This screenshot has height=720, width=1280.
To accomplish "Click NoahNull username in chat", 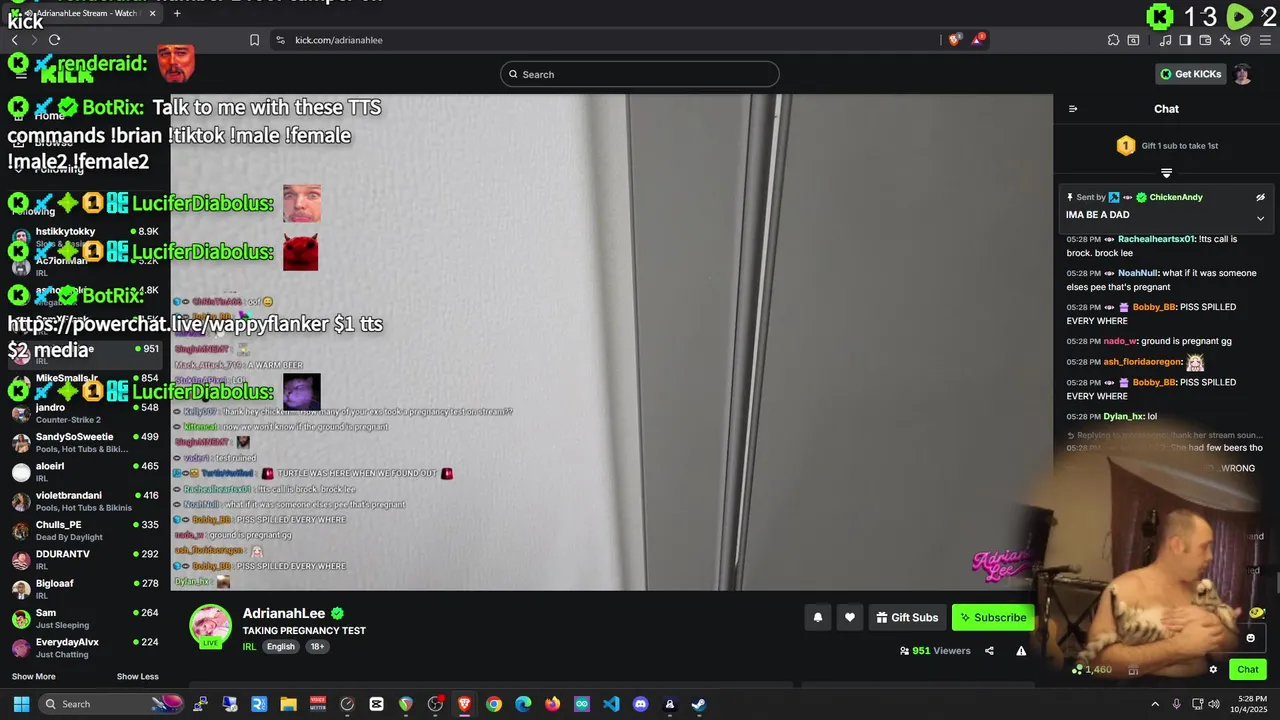I will click(x=1137, y=273).
